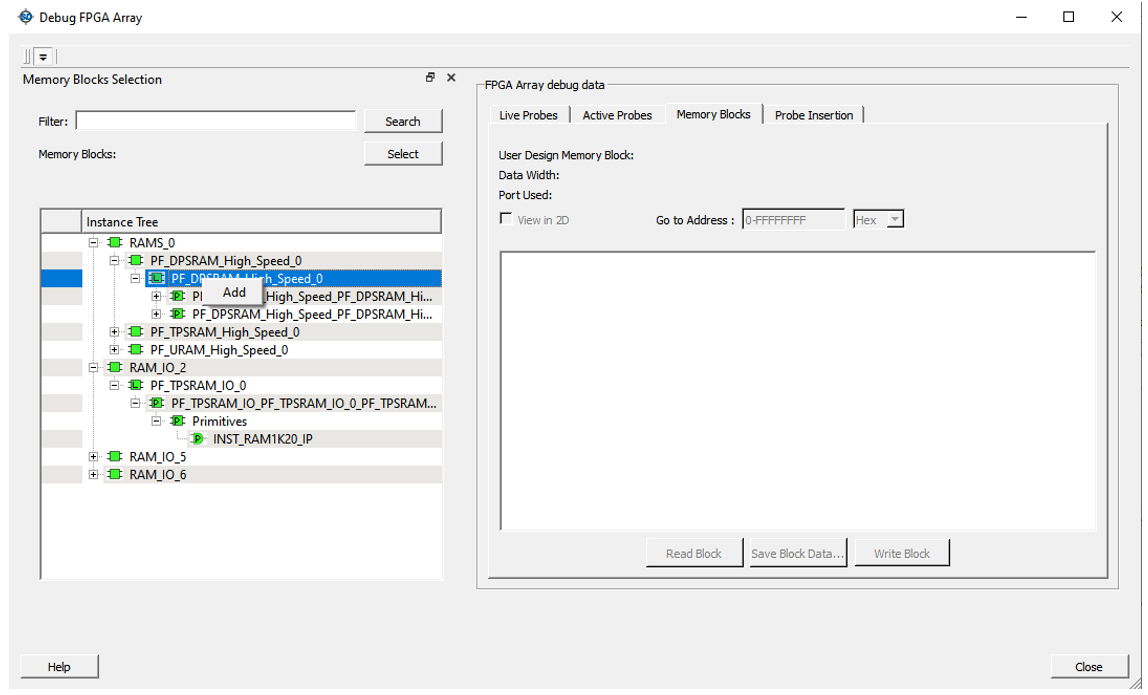This screenshot has width=1148, height=695.
Task: Click the Primitives node icon
Action: click(x=177, y=421)
